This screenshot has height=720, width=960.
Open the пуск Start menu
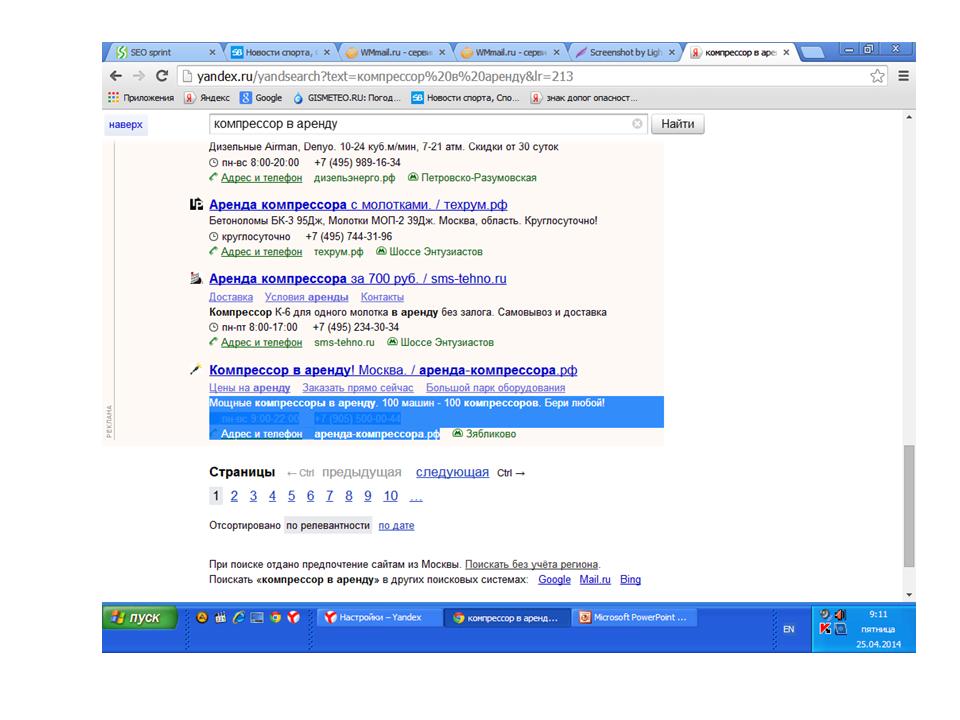pyautogui.click(x=140, y=617)
